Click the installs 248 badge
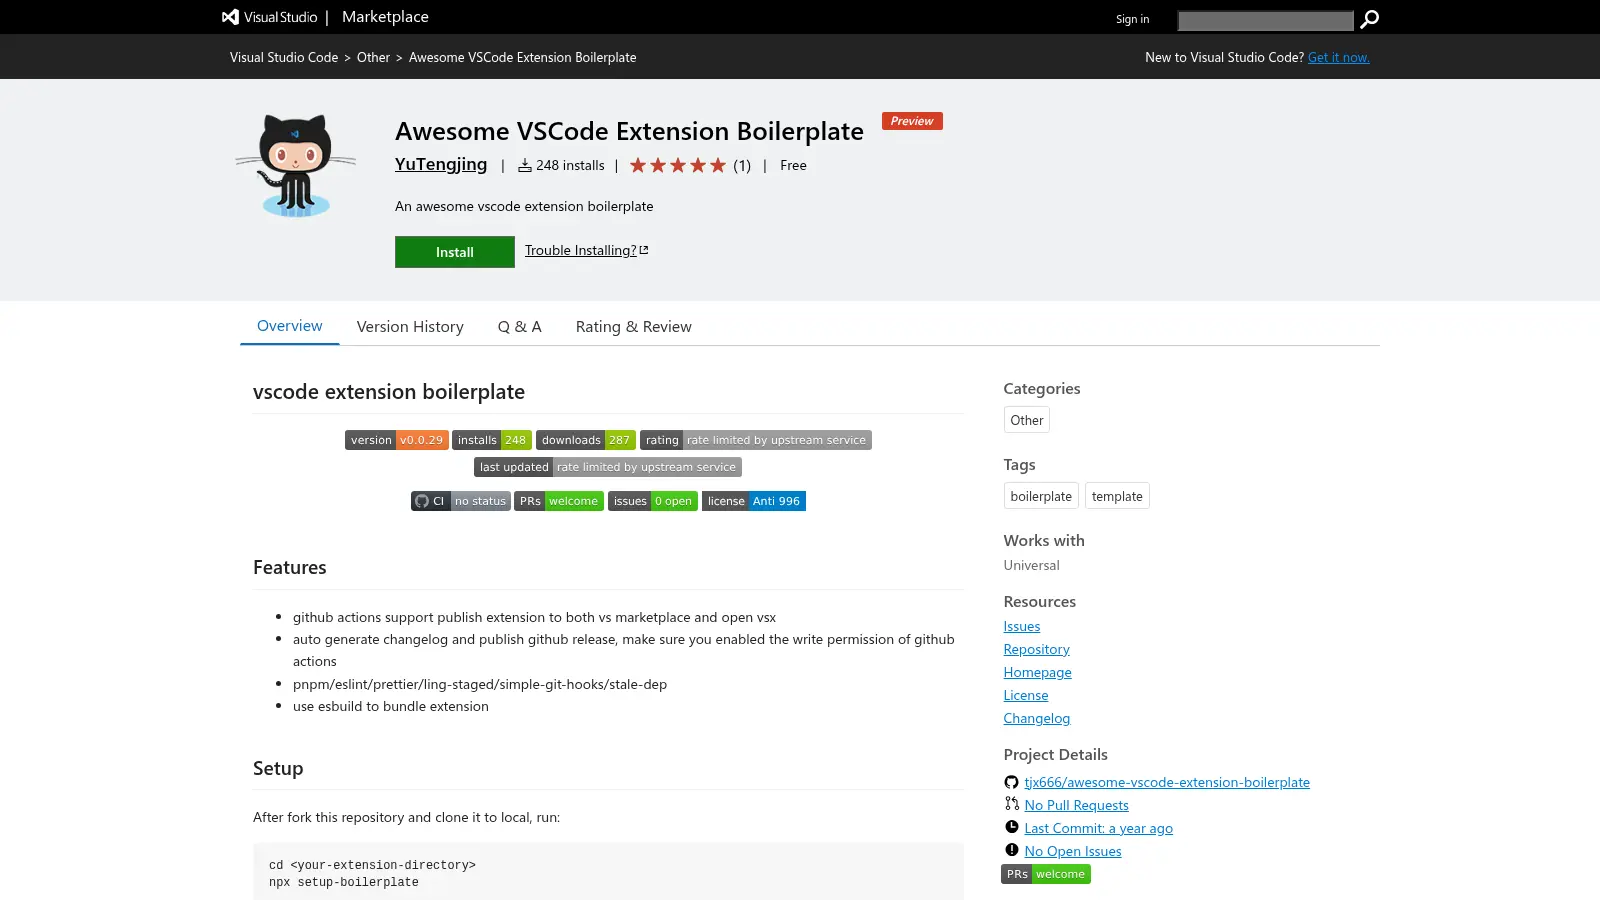The height and width of the screenshot is (900, 1600). click(x=491, y=440)
